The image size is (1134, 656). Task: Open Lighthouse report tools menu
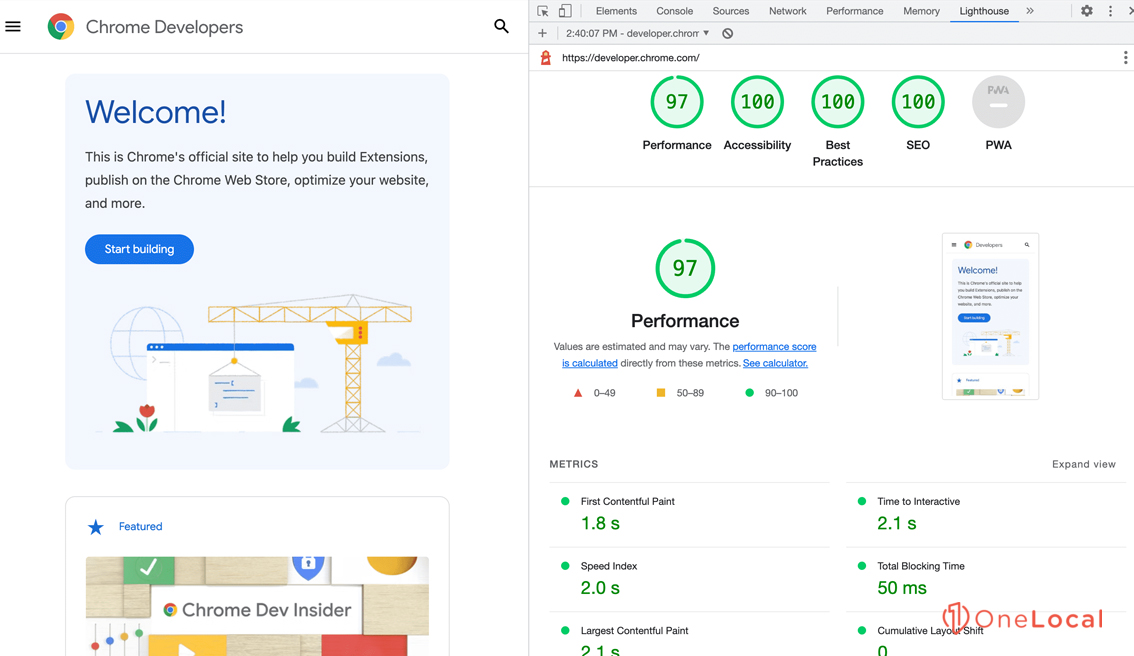point(1125,58)
